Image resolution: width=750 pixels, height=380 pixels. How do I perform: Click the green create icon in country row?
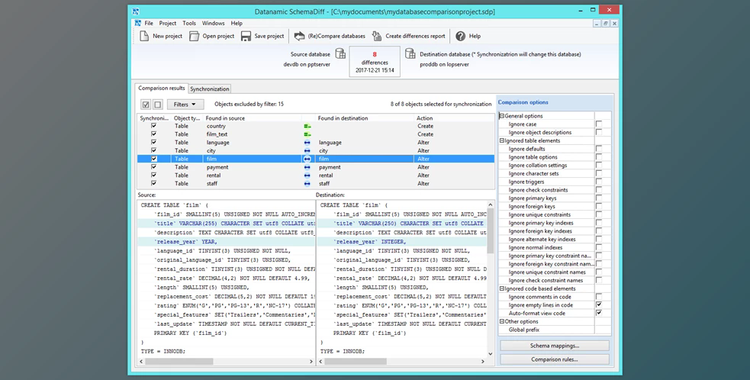(308, 126)
